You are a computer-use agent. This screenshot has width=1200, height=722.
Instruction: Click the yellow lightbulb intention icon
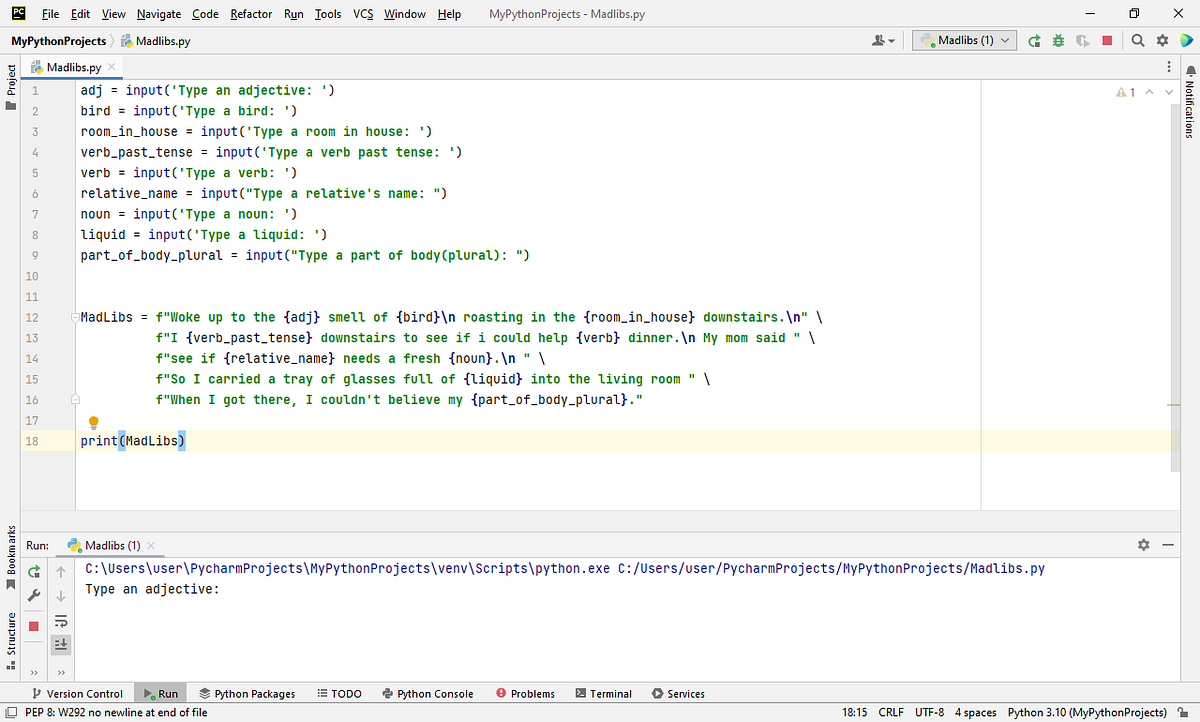point(94,423)
